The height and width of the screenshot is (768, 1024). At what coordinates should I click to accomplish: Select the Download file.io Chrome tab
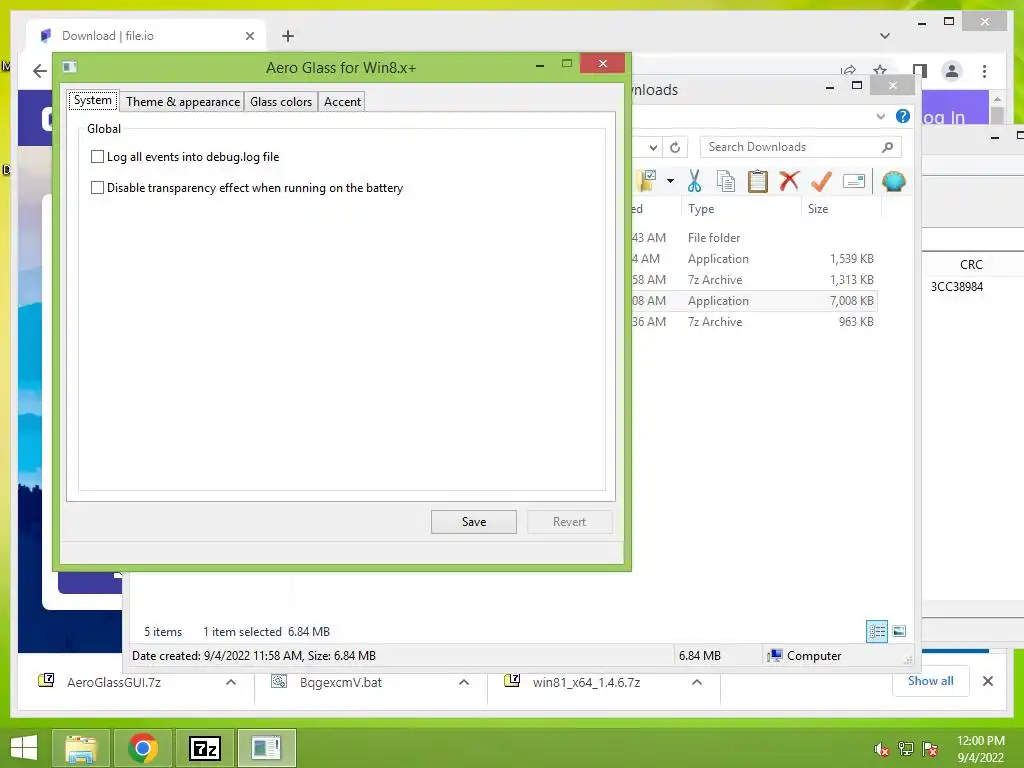pos(146,36)
